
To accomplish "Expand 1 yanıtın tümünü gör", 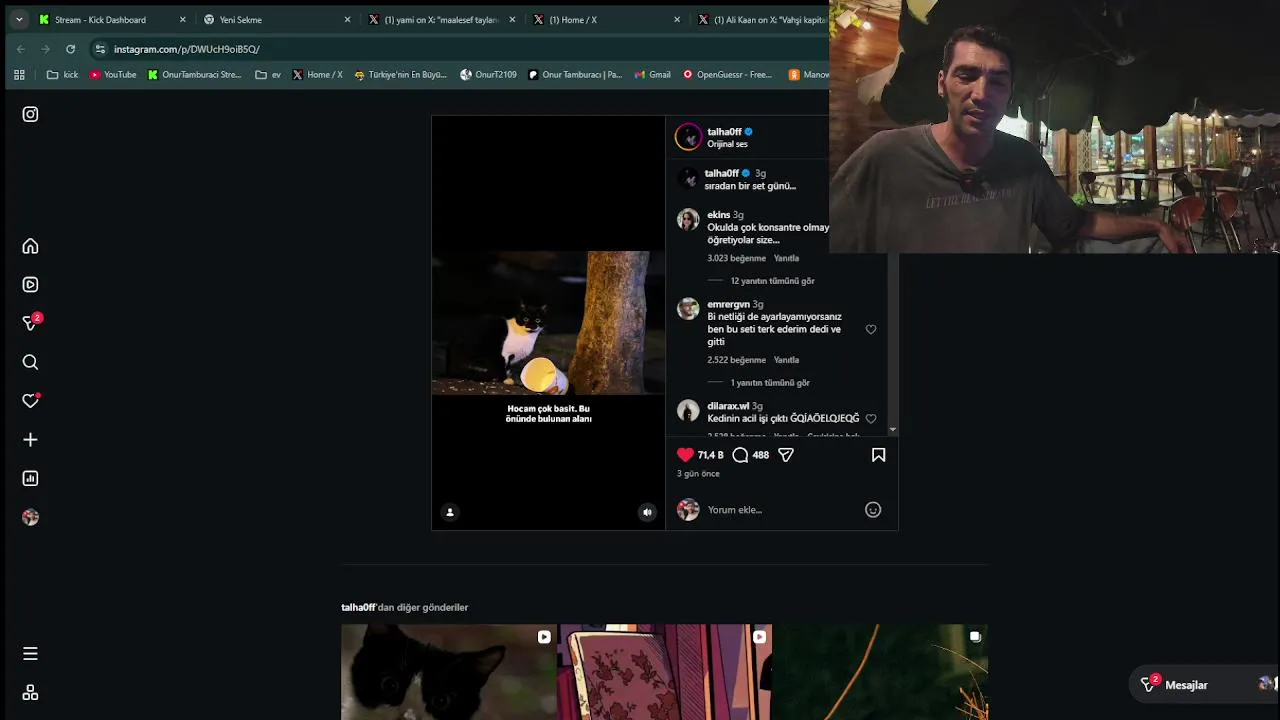I will click(x=770, y=383).
